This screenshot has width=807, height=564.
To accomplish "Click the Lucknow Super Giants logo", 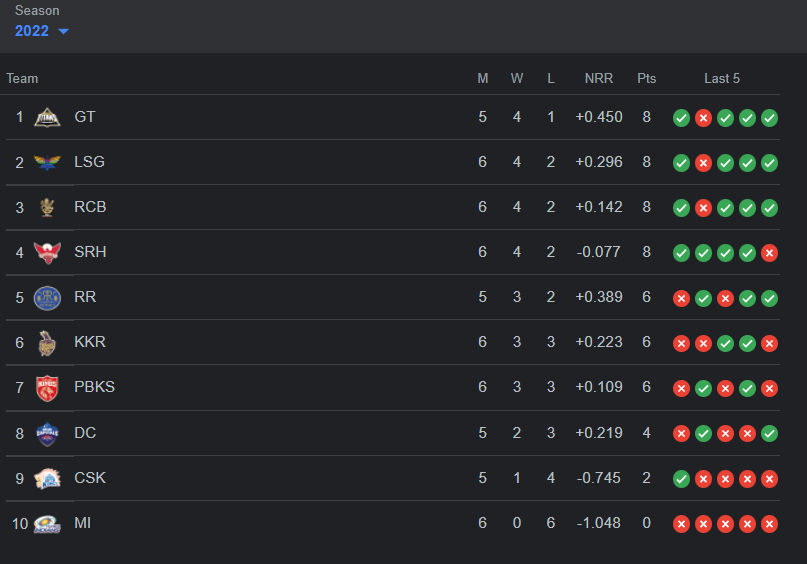I will point(47,162).
